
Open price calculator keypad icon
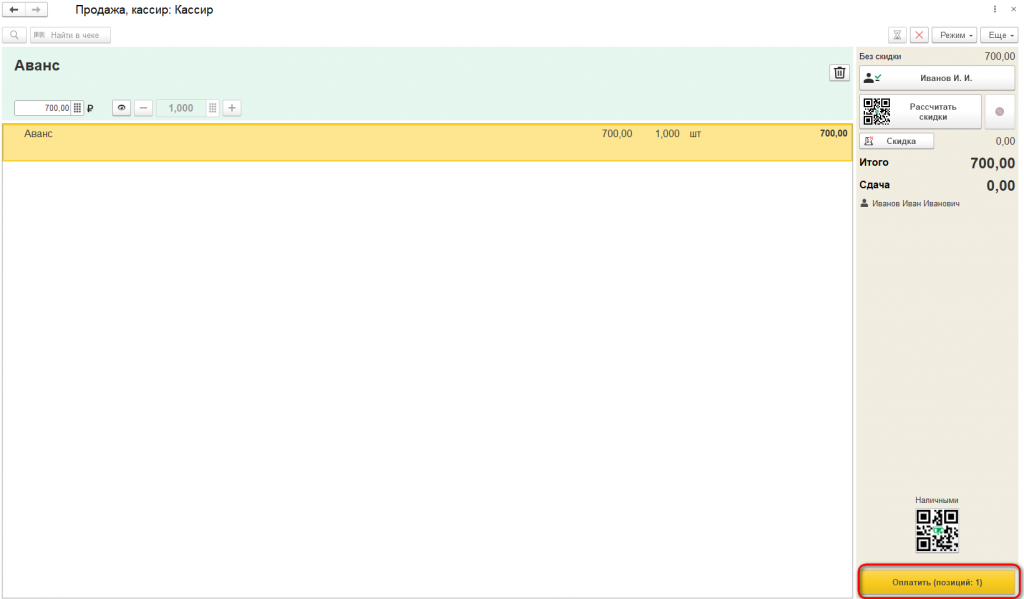(x=77, y=108)
